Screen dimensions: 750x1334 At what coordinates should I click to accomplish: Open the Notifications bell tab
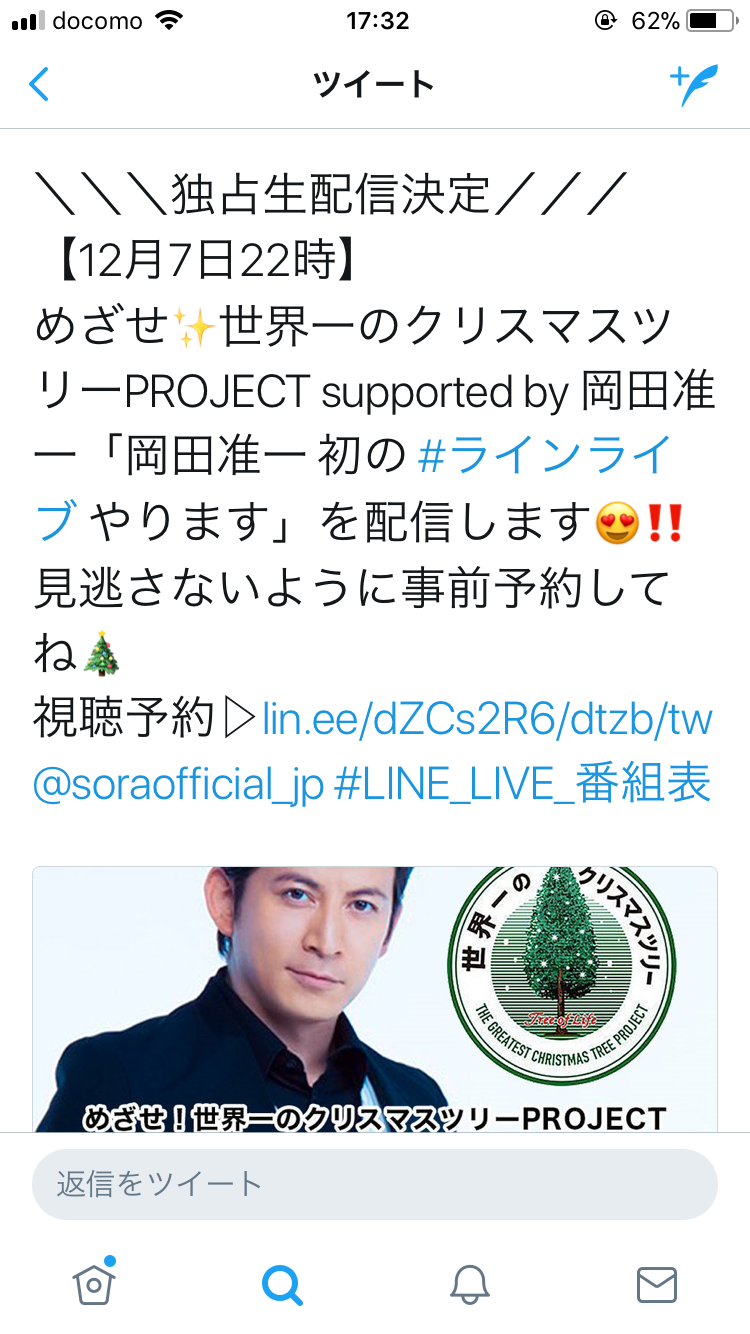click(x=469, y=1283)
